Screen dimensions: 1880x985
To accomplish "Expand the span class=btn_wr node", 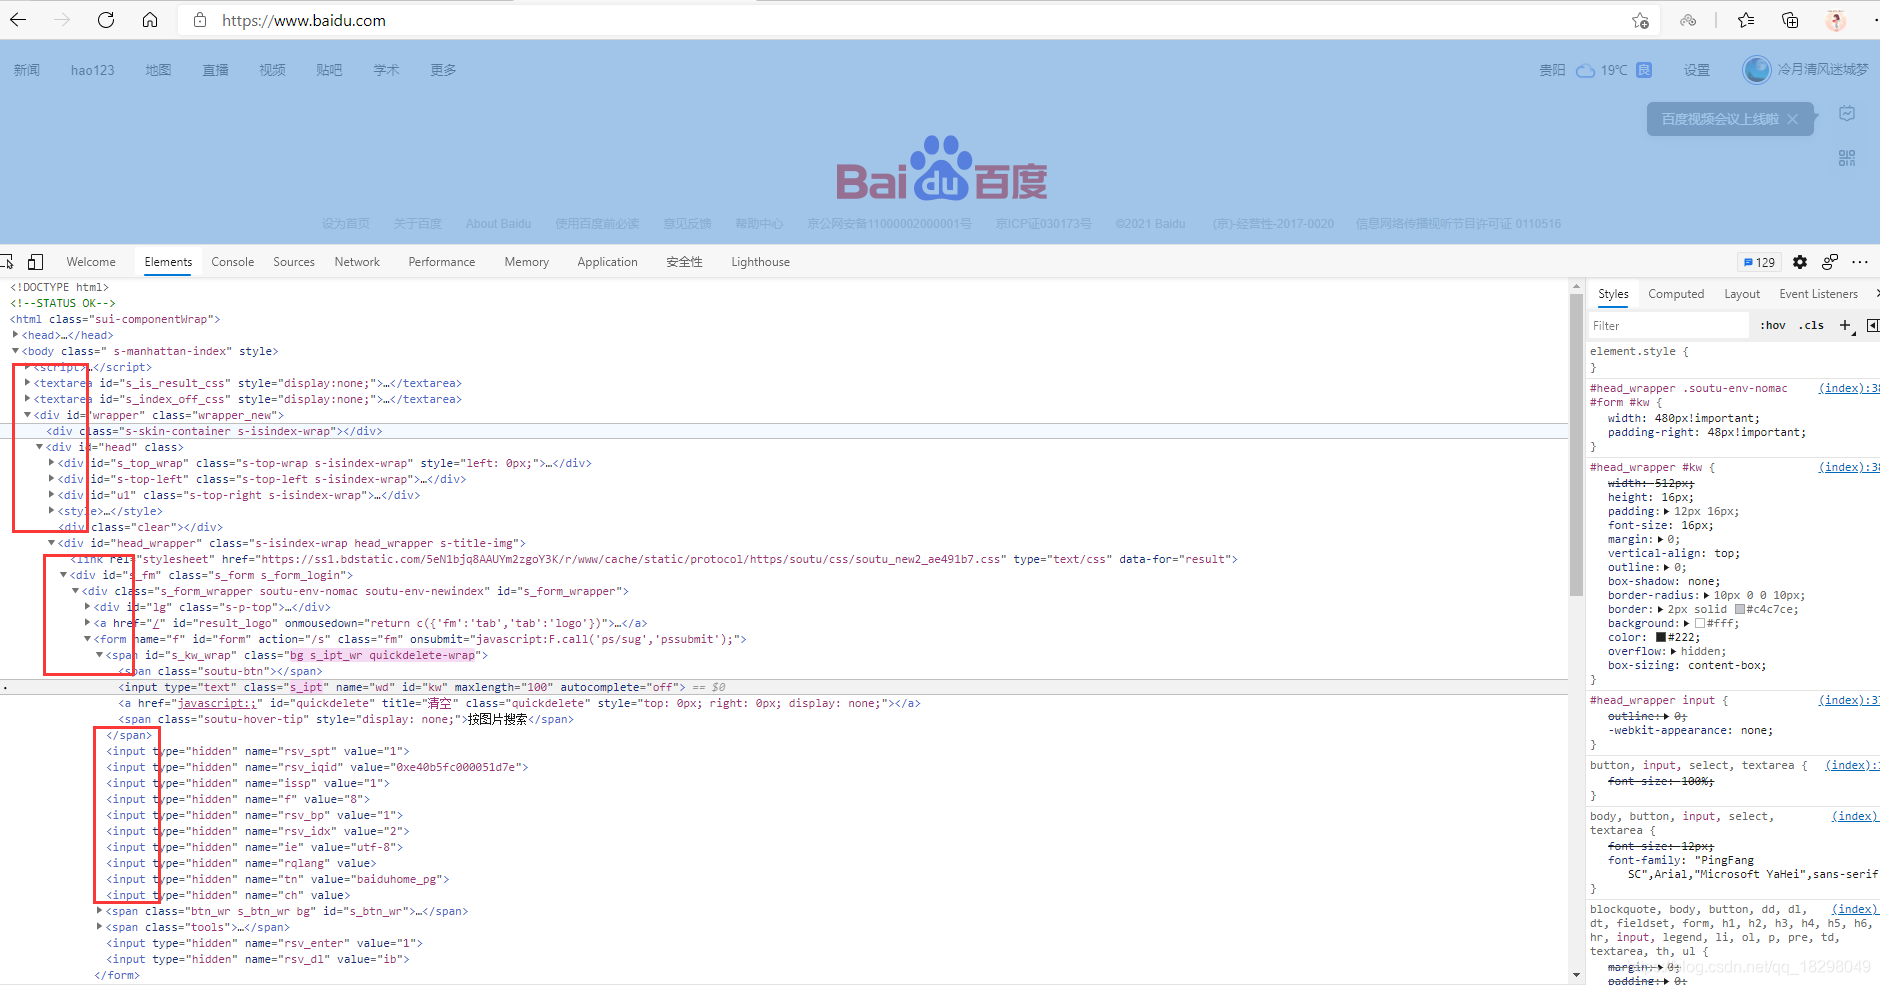I will point(100,911).
